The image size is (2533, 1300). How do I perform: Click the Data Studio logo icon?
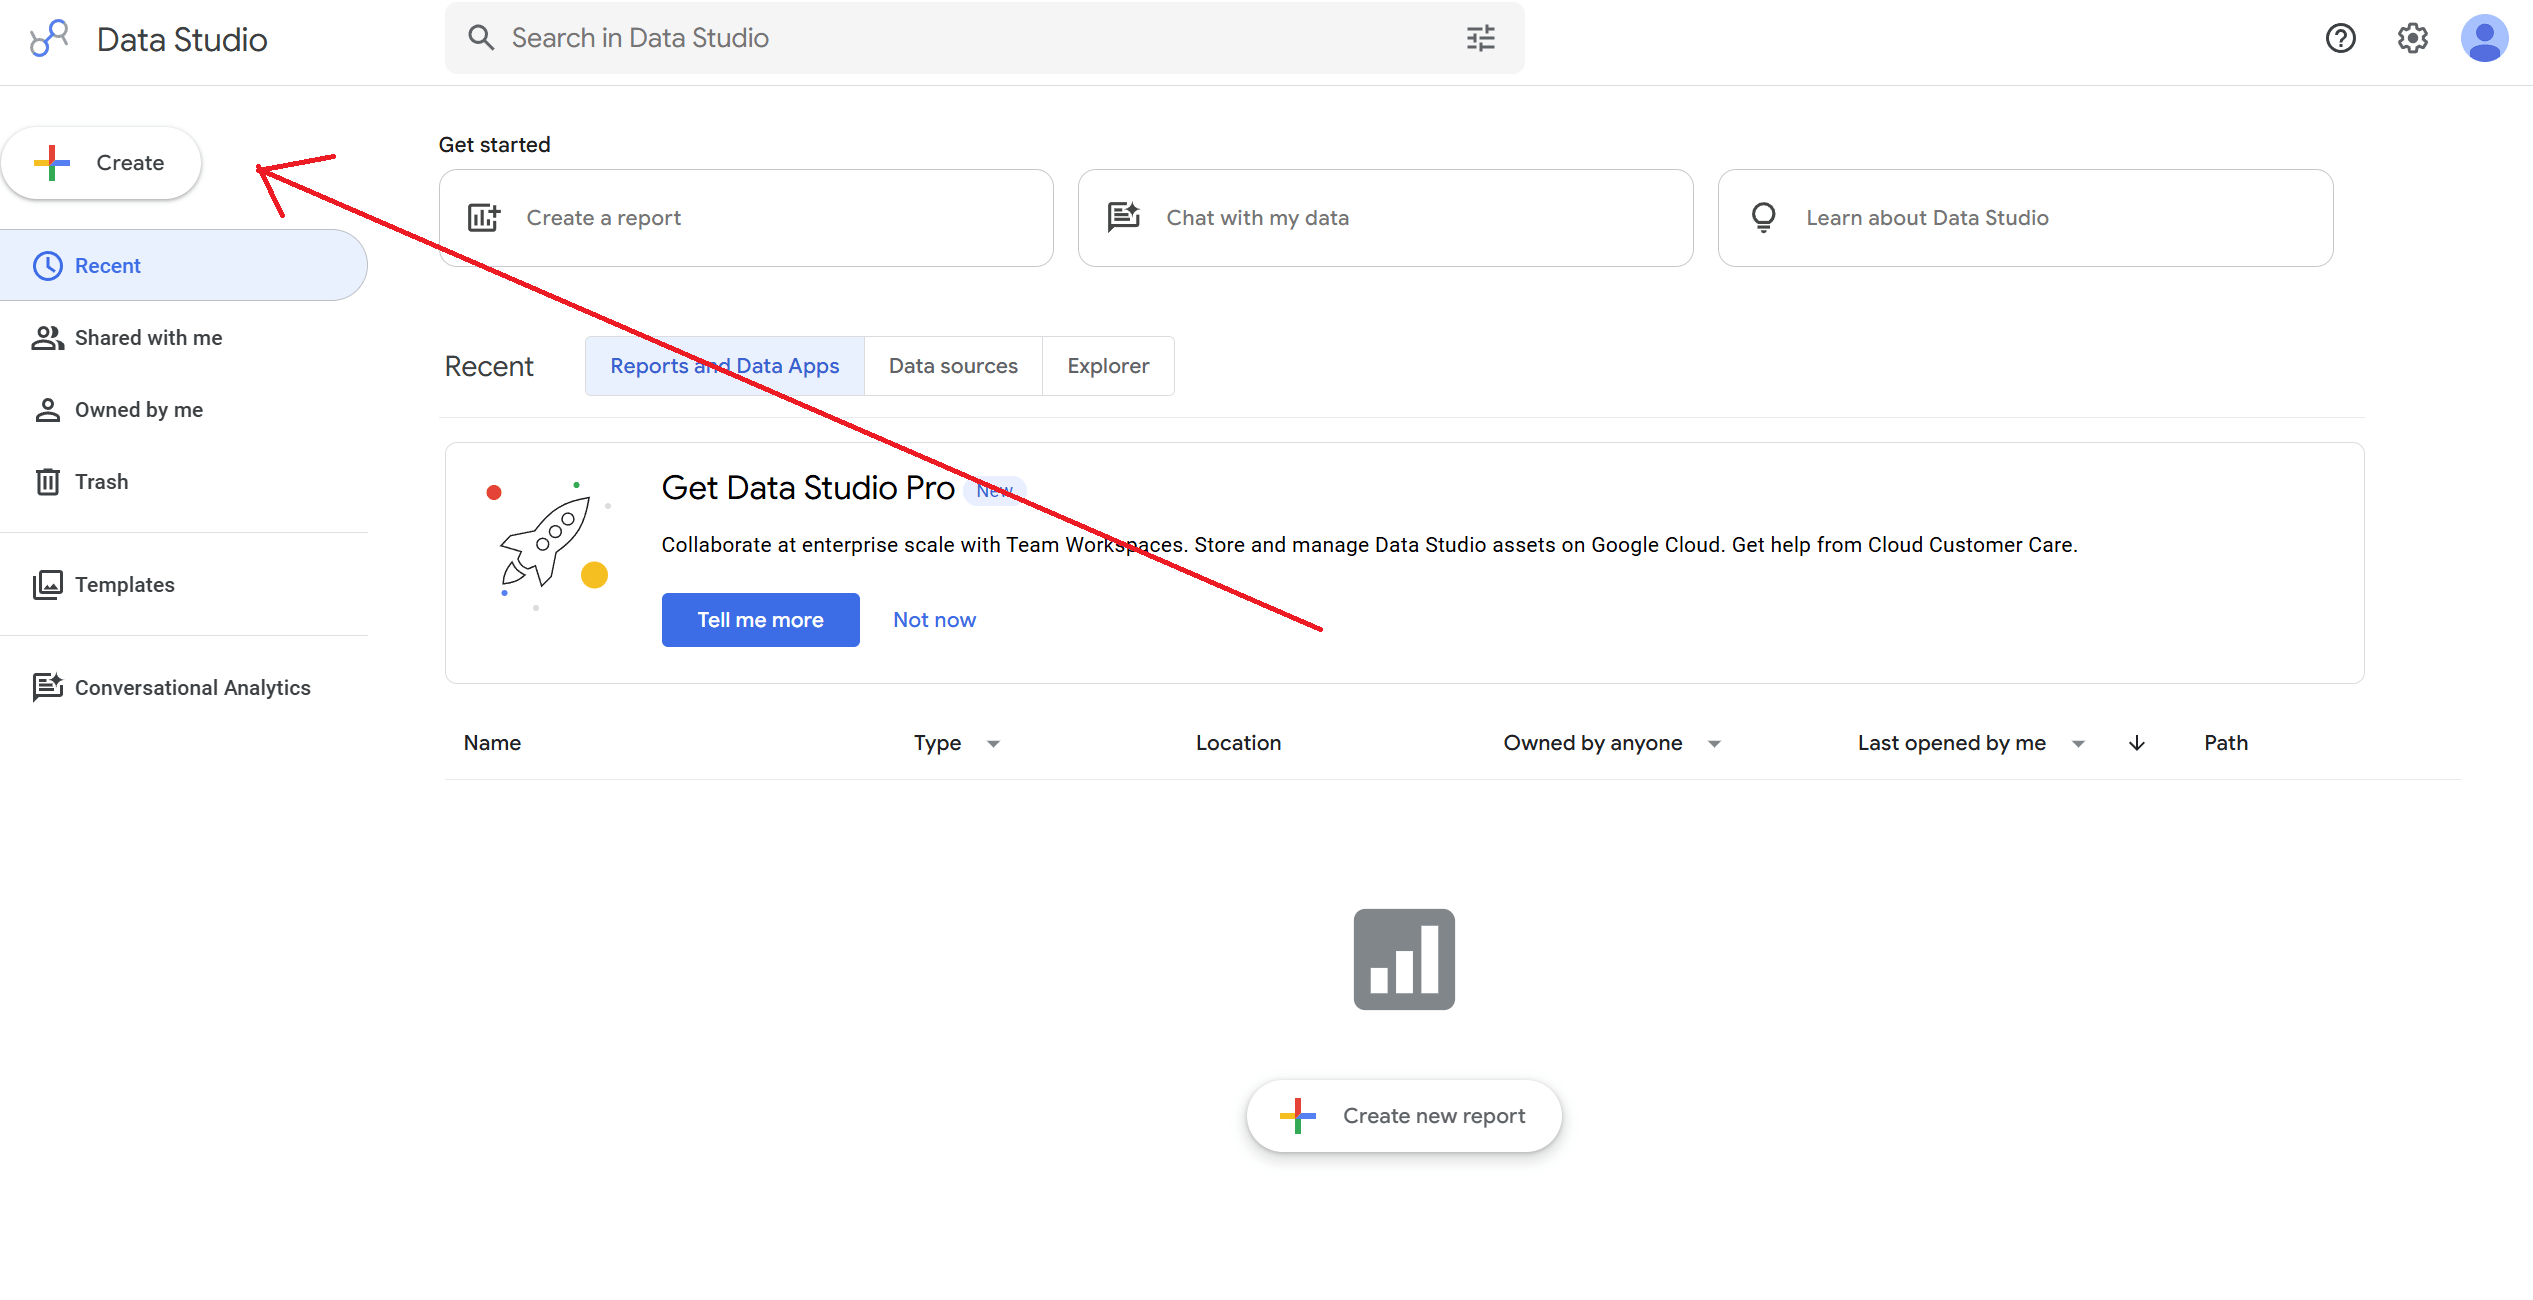(49, 39)
